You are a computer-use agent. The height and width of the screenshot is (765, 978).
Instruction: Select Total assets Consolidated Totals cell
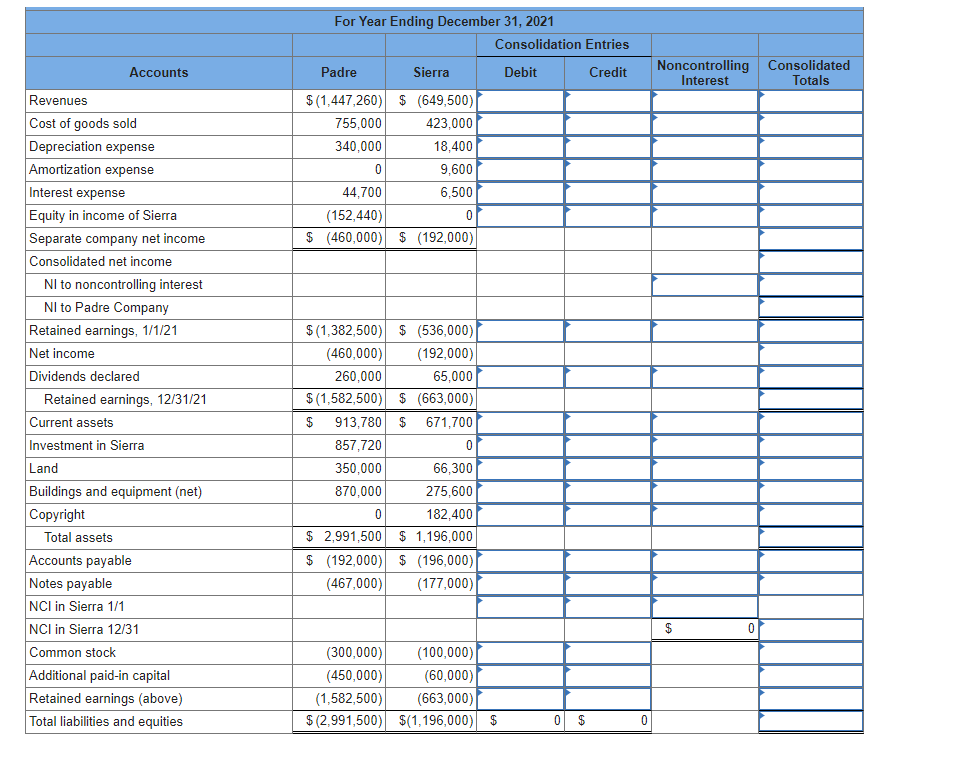point(811,538)
